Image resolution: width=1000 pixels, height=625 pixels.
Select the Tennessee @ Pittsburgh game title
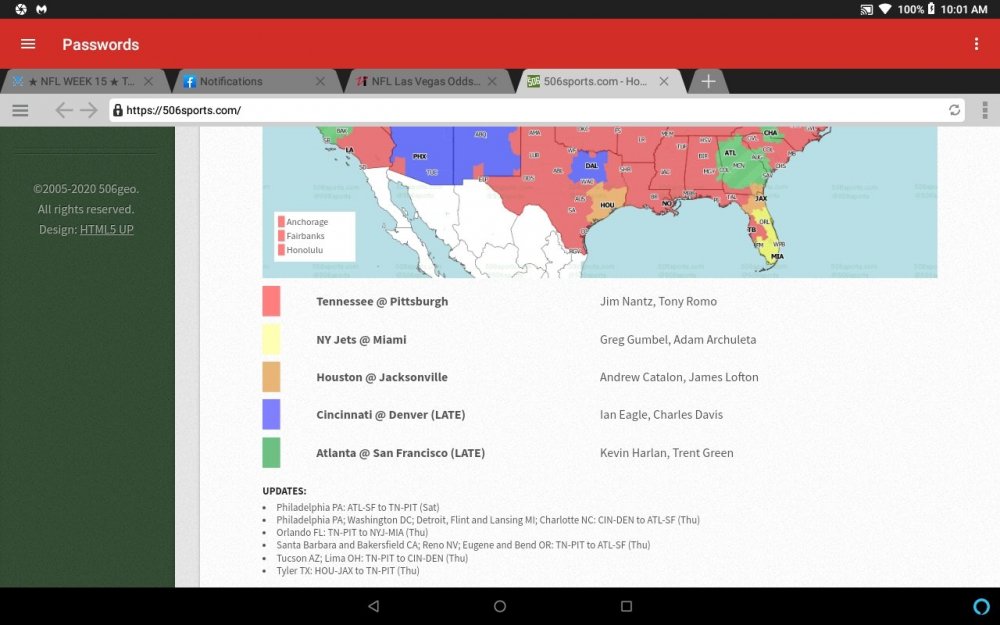382,302
